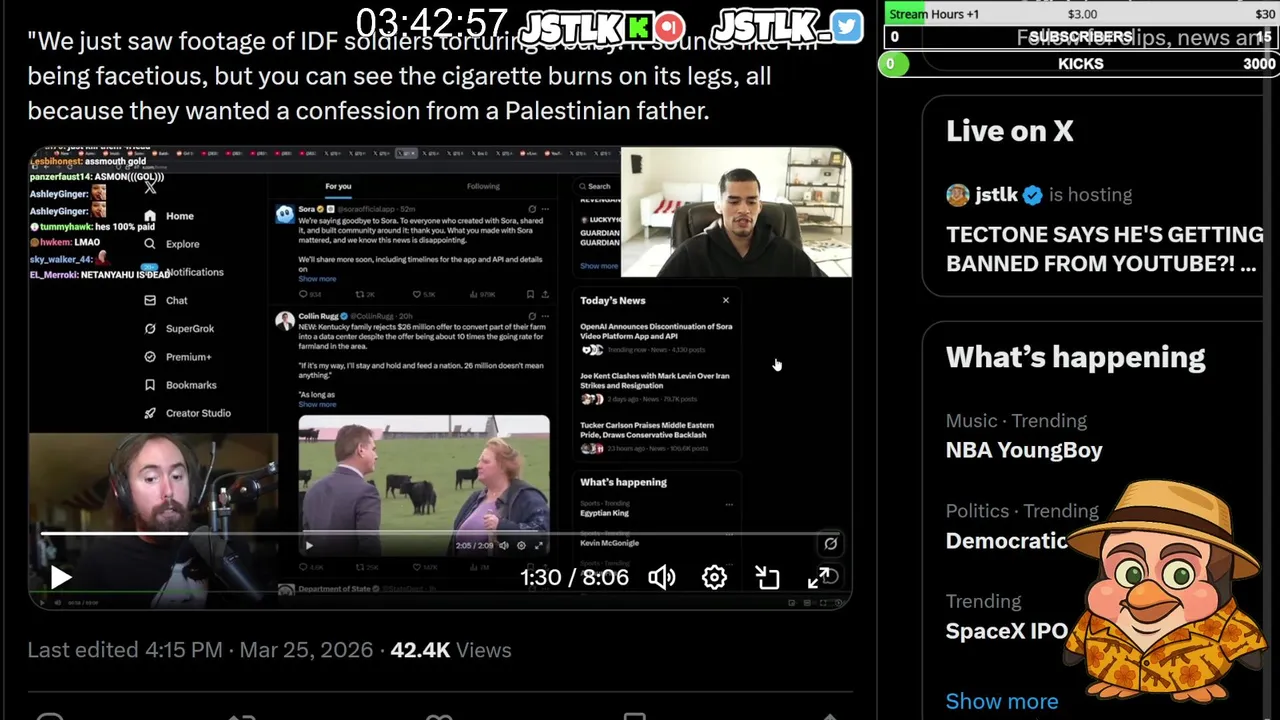Click the Grok icon on Collin Rugg's post
This screenshot has width=1280, height=720.
pyautogui.click(x=532, y=315)
